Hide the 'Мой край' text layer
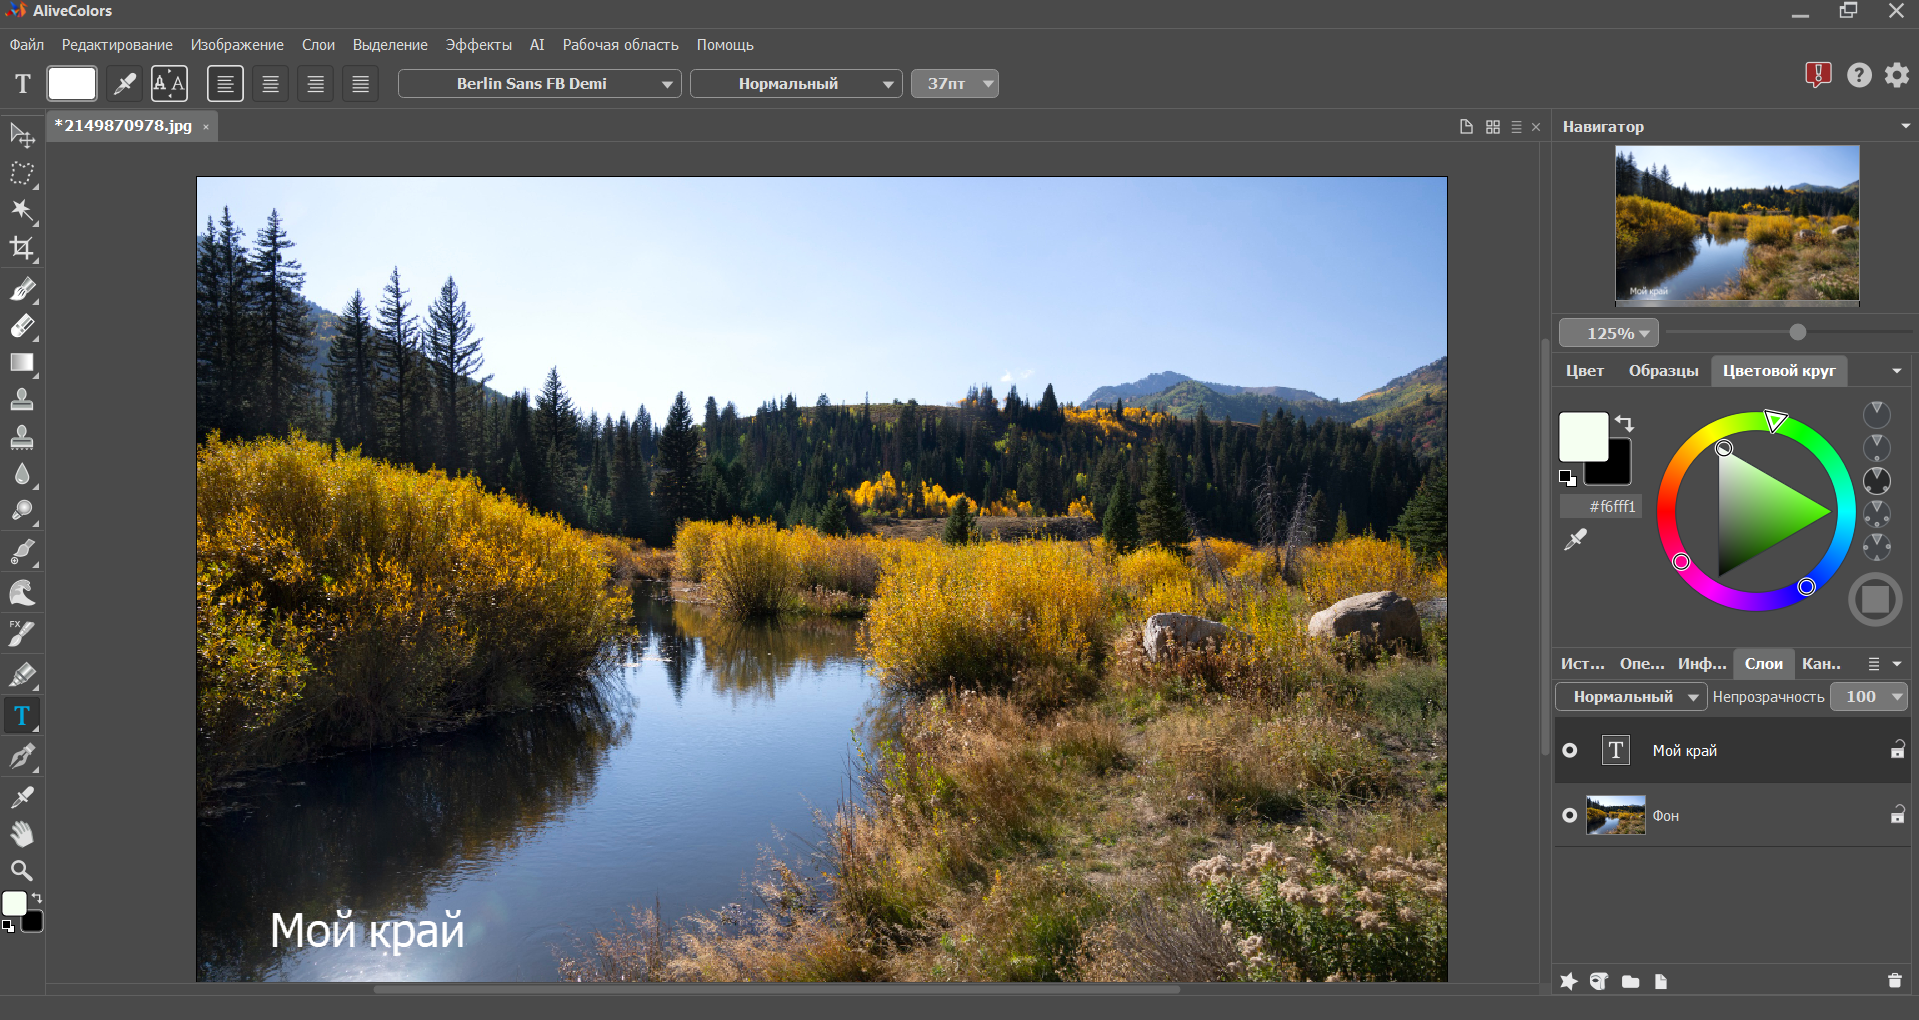 click(1570, 751)
